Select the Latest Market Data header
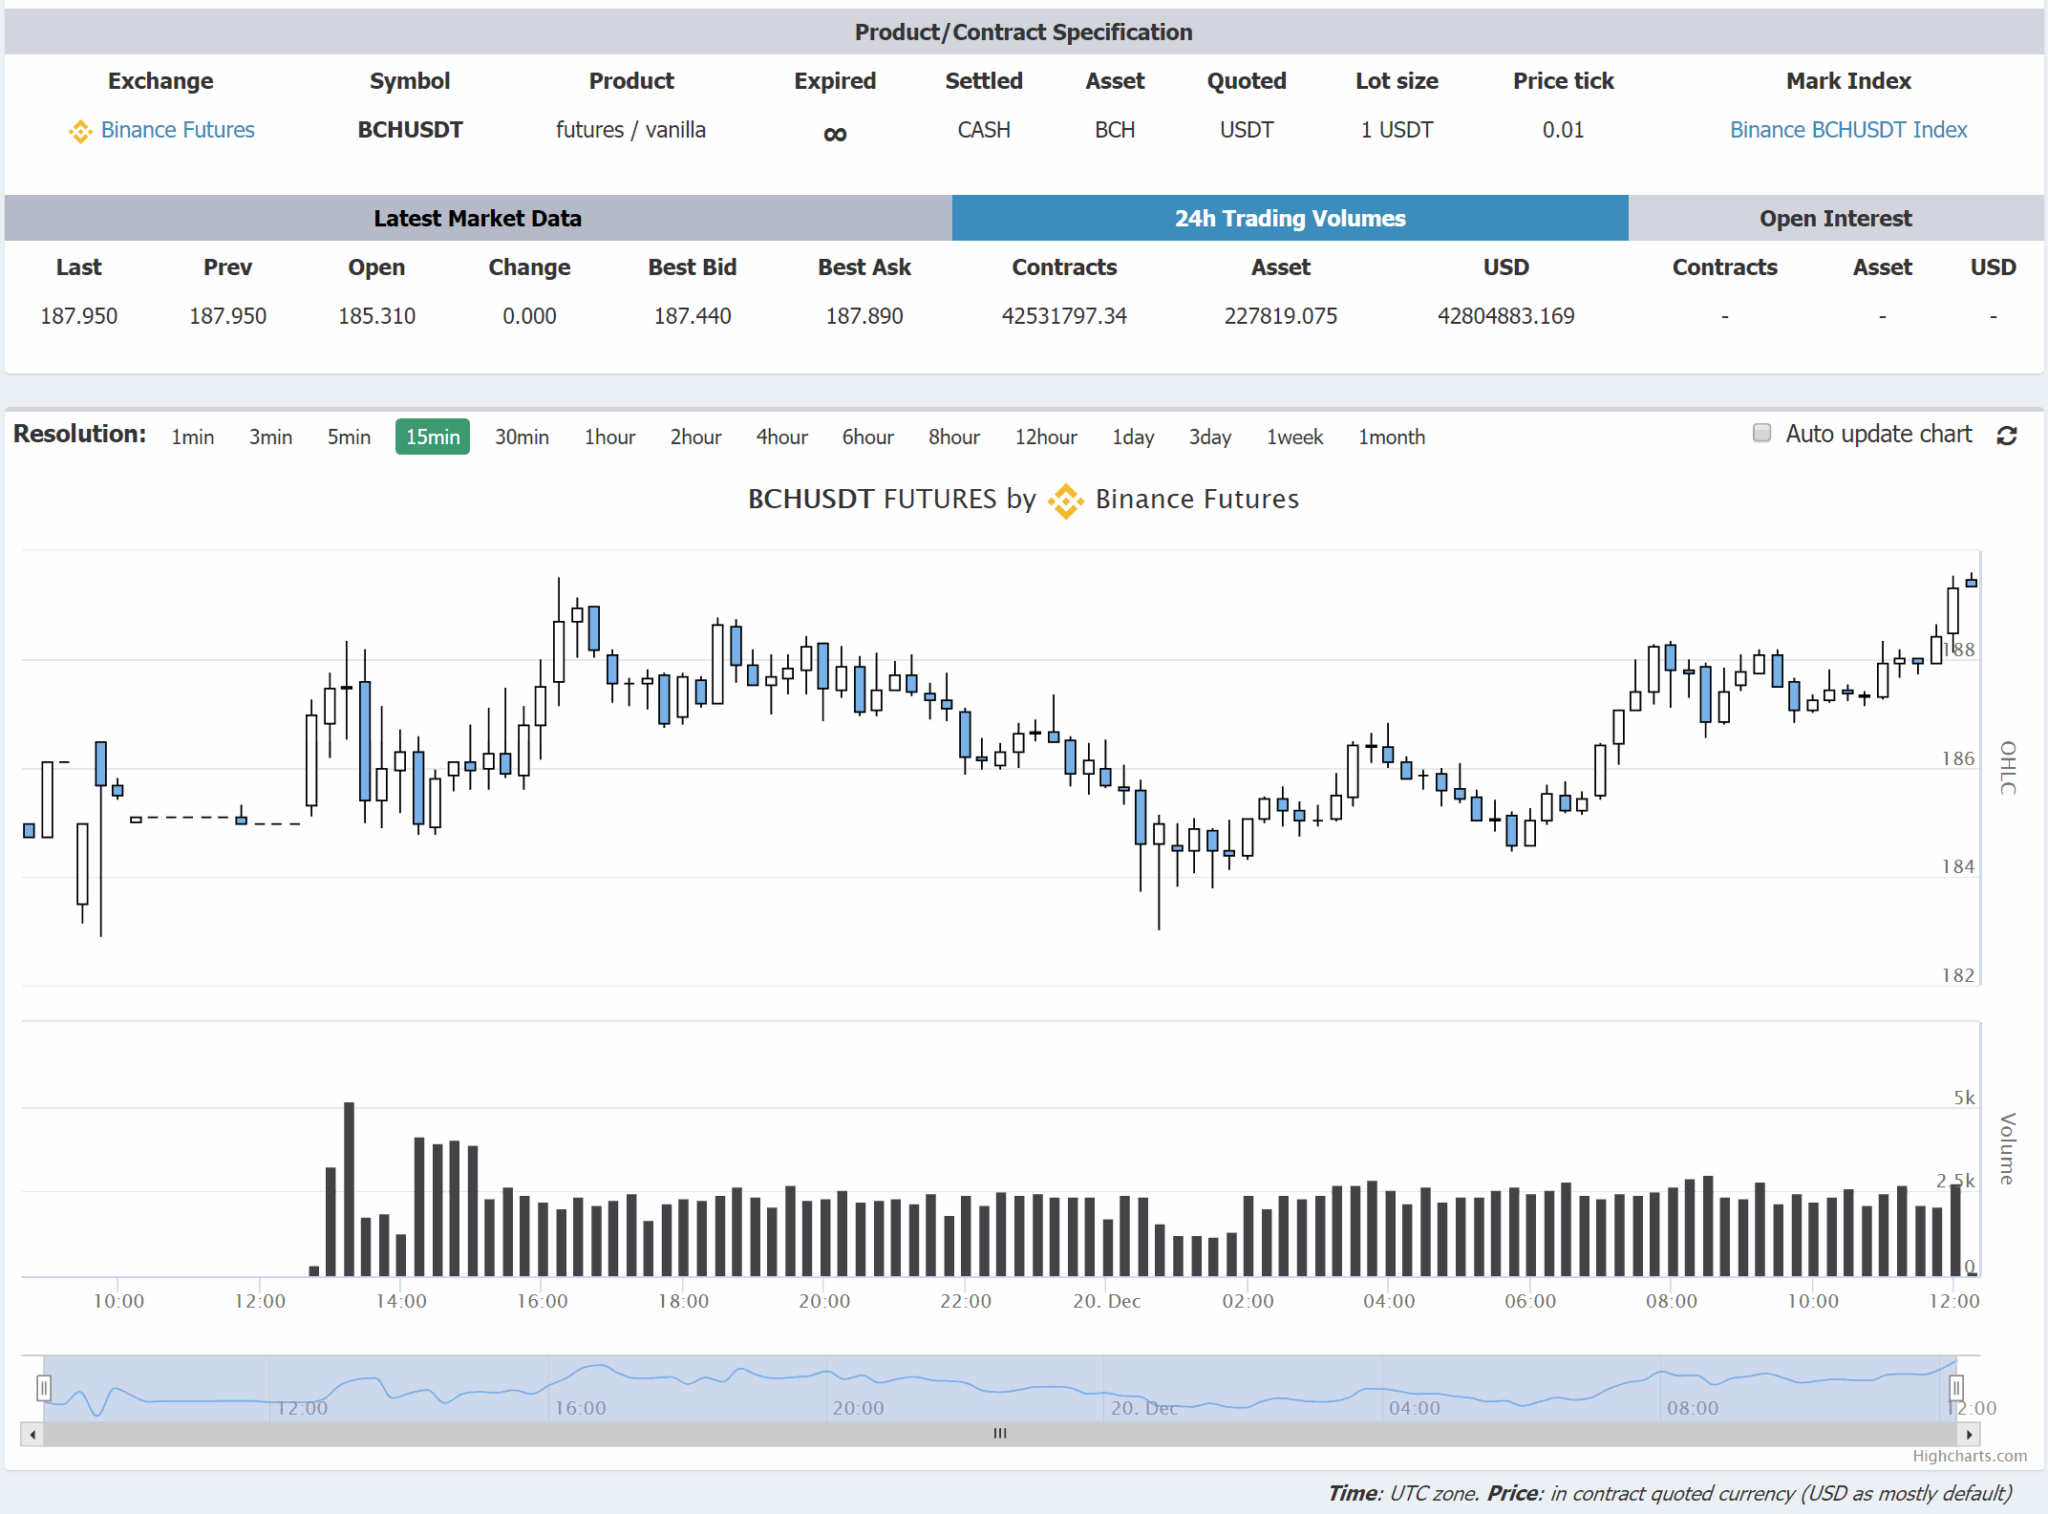The width and height of the screenshot is (2048, 1514). [x=477, y=218]
